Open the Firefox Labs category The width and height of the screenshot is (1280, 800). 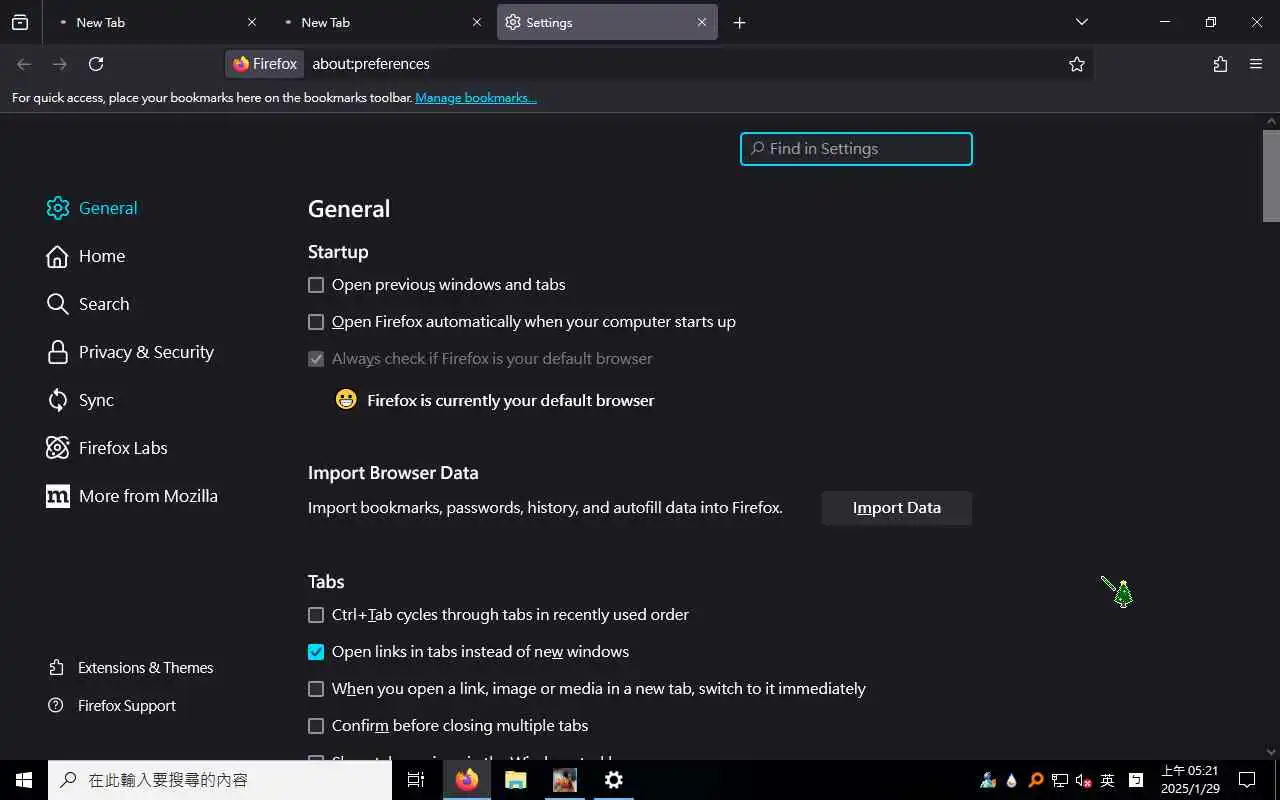(x=107, y=448)
